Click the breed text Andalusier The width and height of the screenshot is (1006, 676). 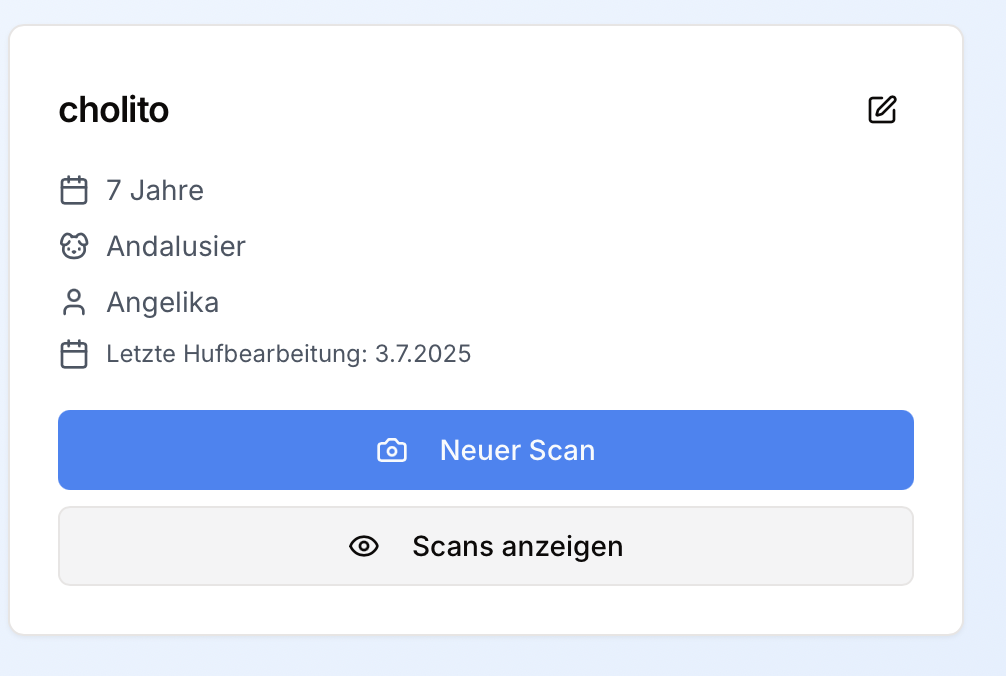click(x=176, y=246)
